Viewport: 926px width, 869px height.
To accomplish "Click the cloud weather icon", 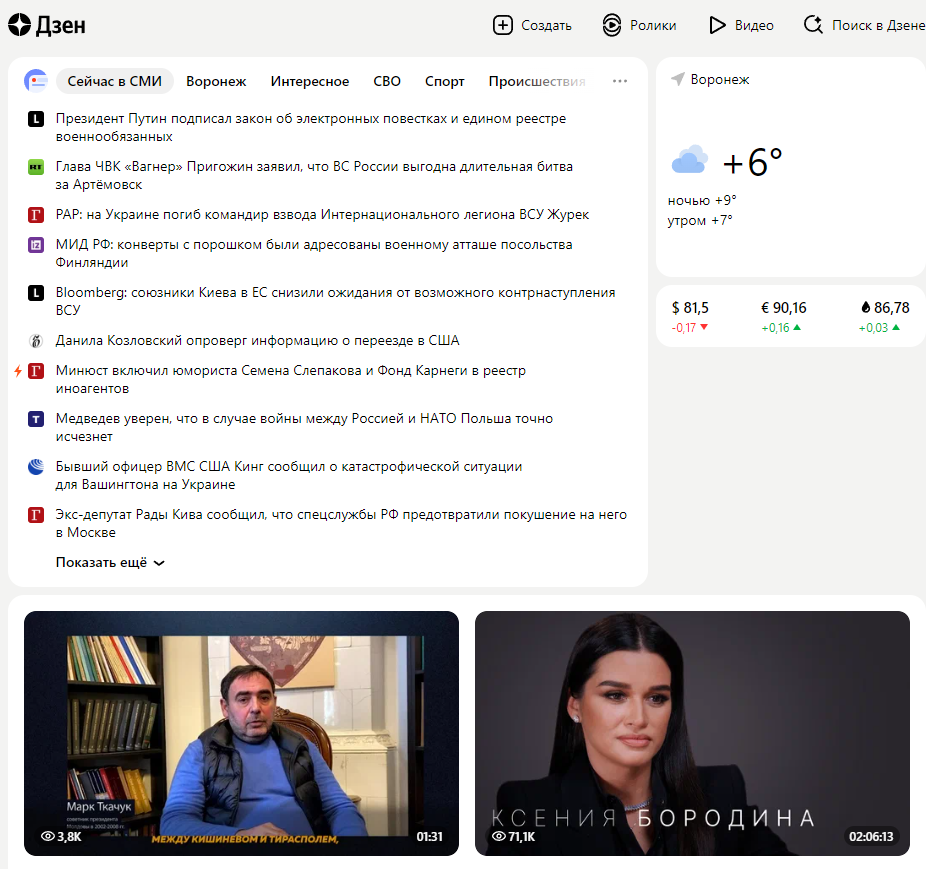I will 689,159.
